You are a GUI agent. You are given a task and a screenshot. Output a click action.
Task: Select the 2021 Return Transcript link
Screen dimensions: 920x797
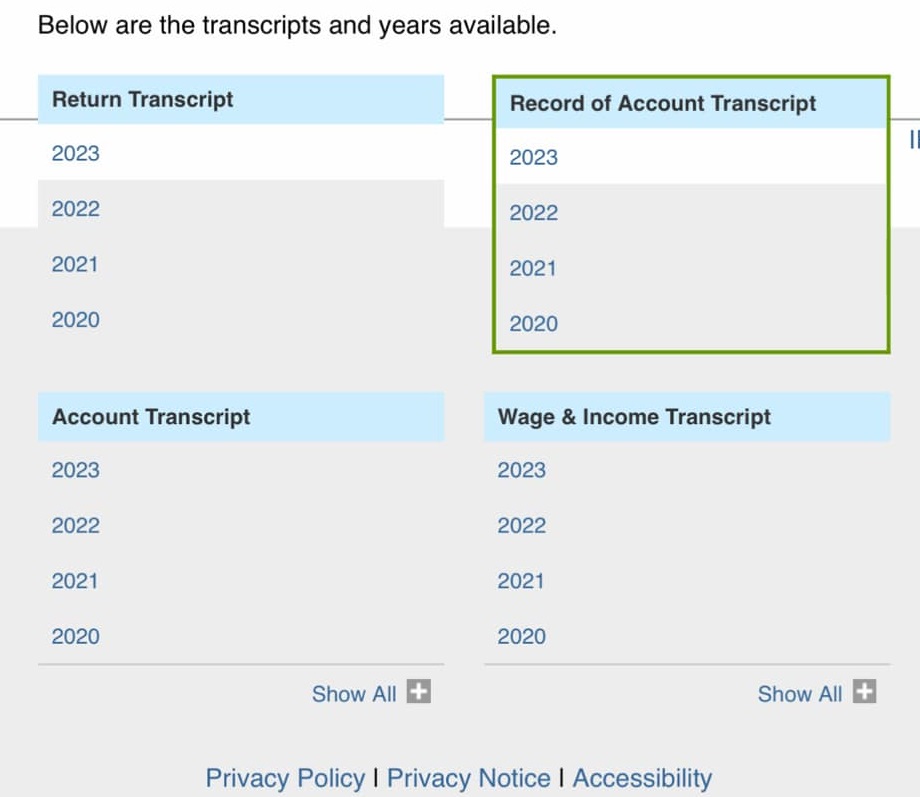point(75,264)
